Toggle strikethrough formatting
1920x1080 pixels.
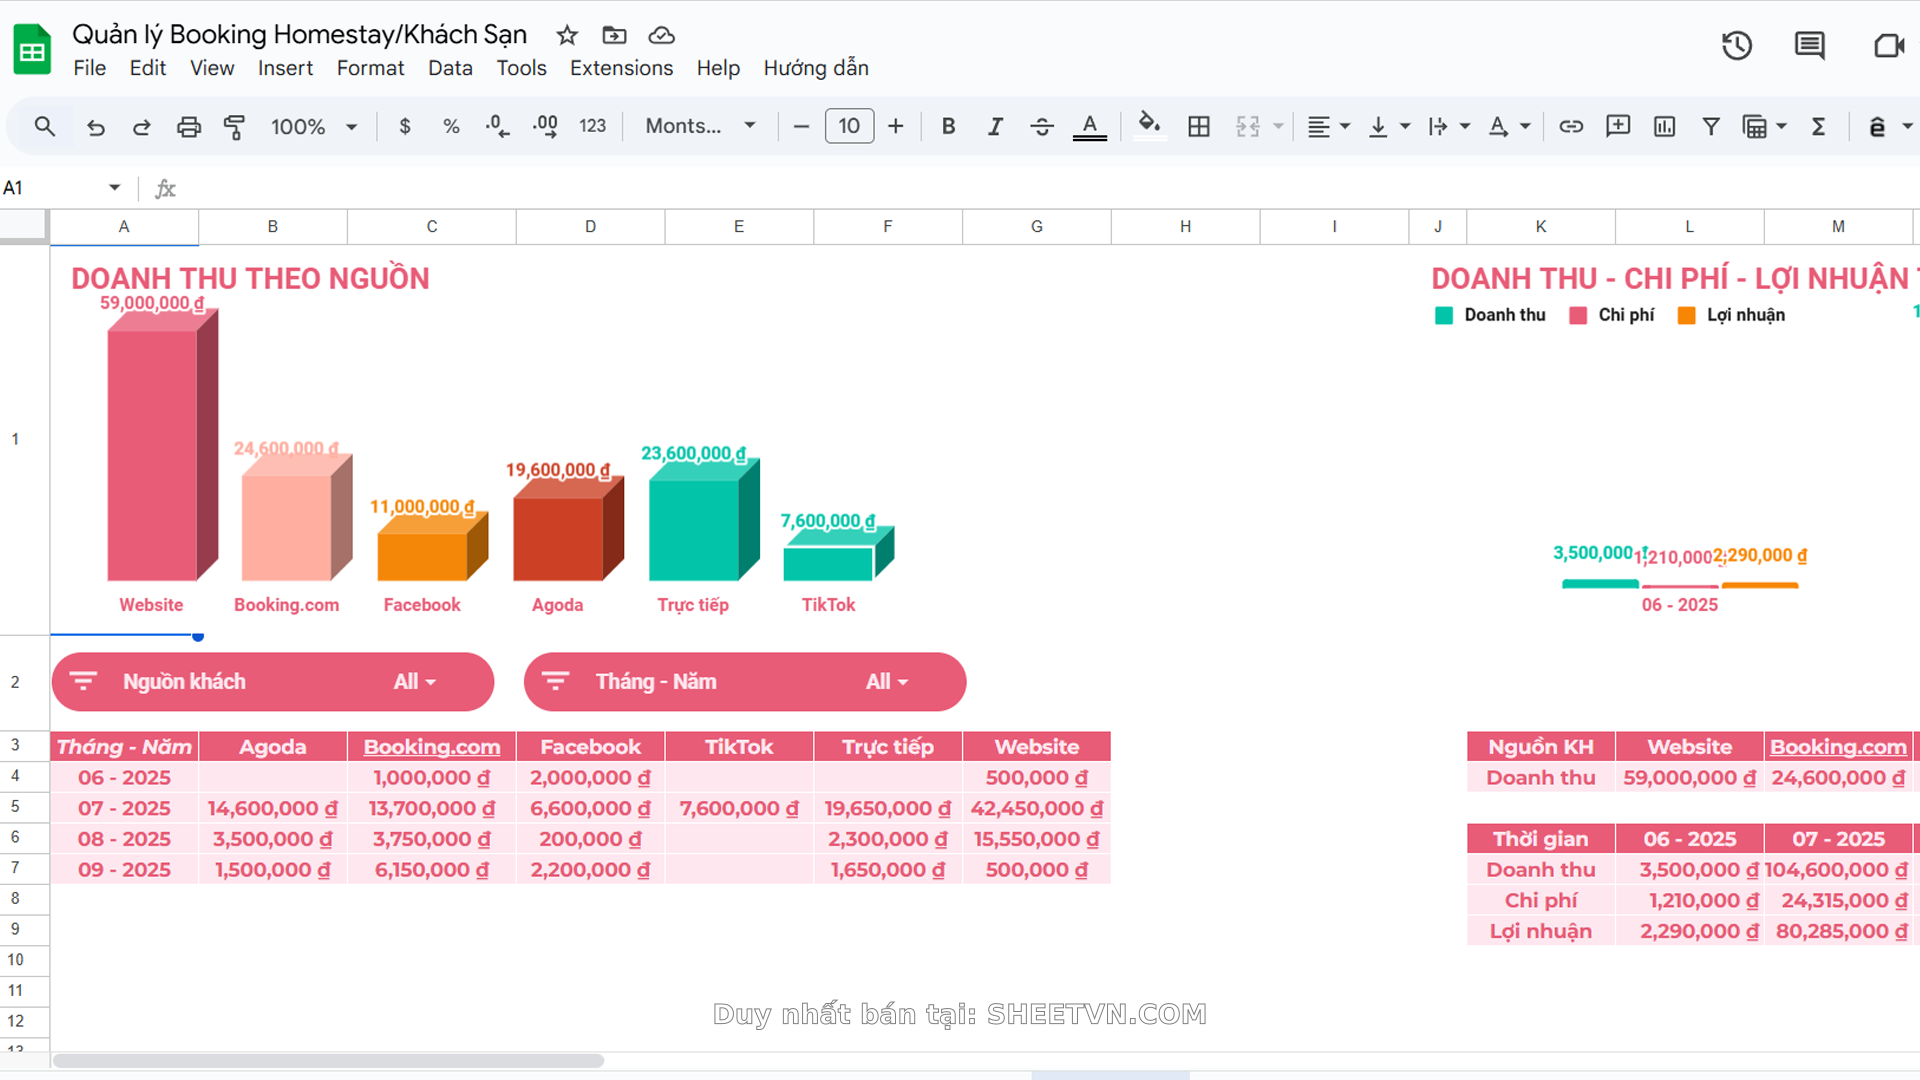click(1041, 127)
